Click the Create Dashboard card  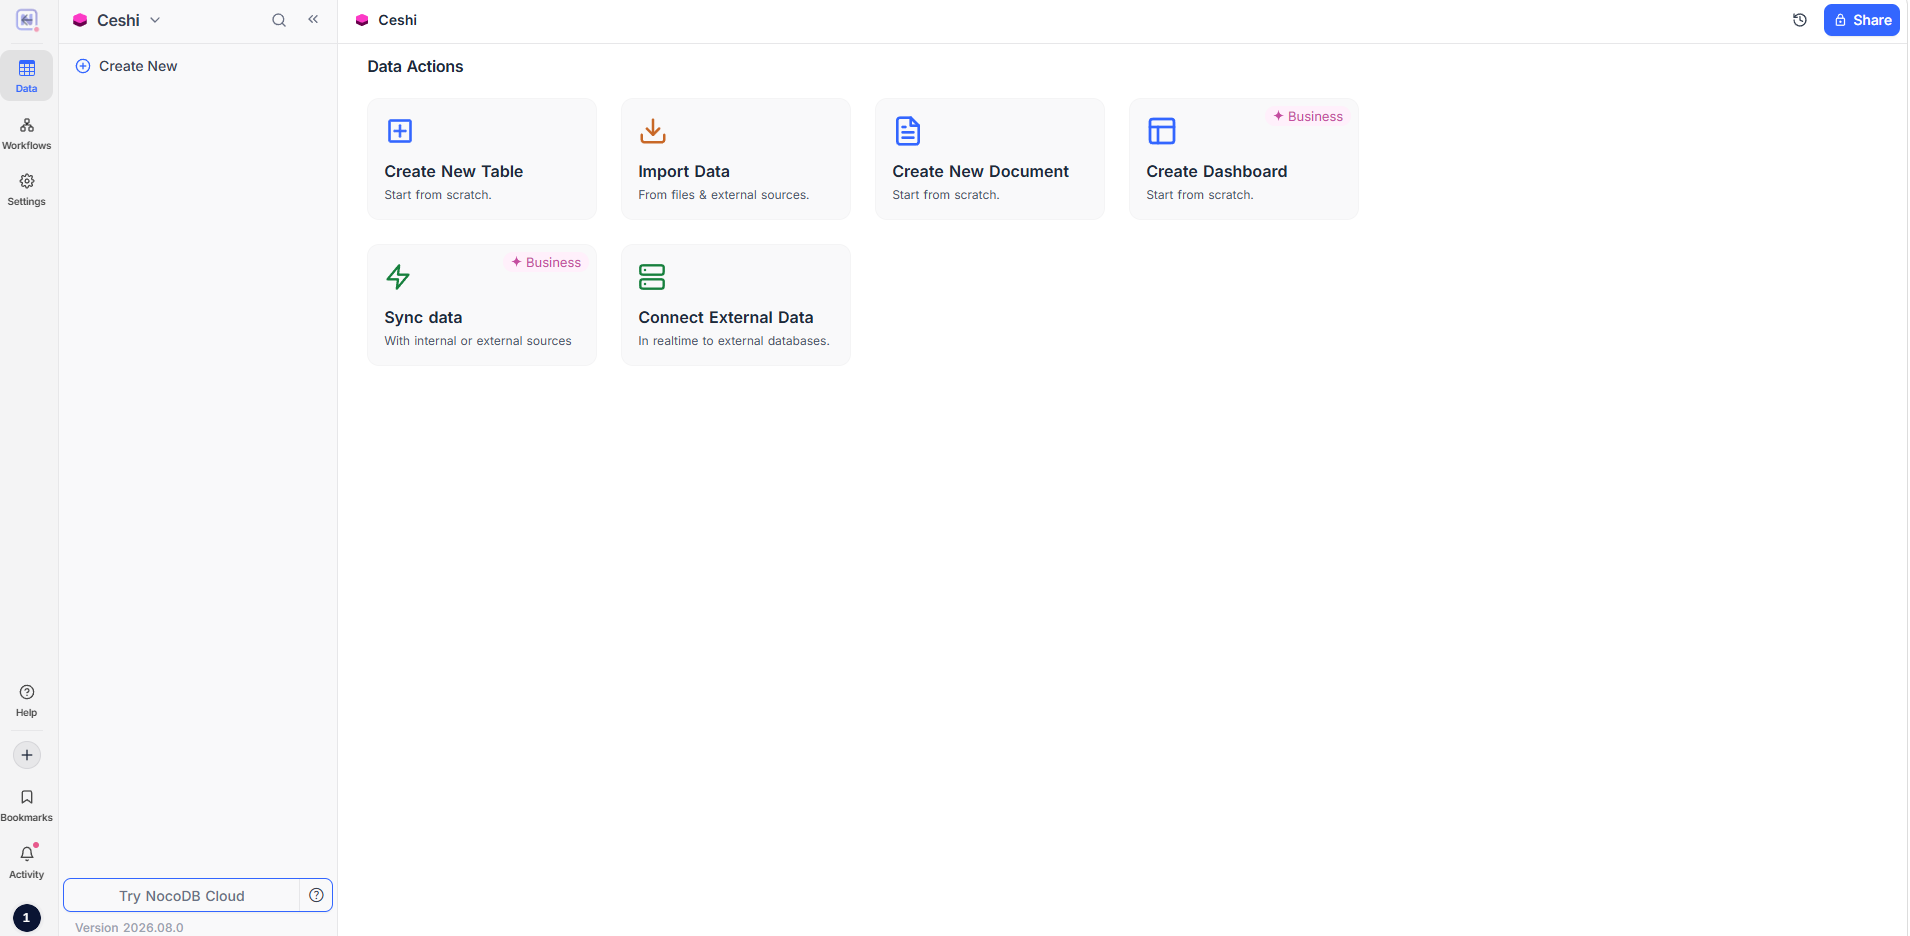point(1244,159)
